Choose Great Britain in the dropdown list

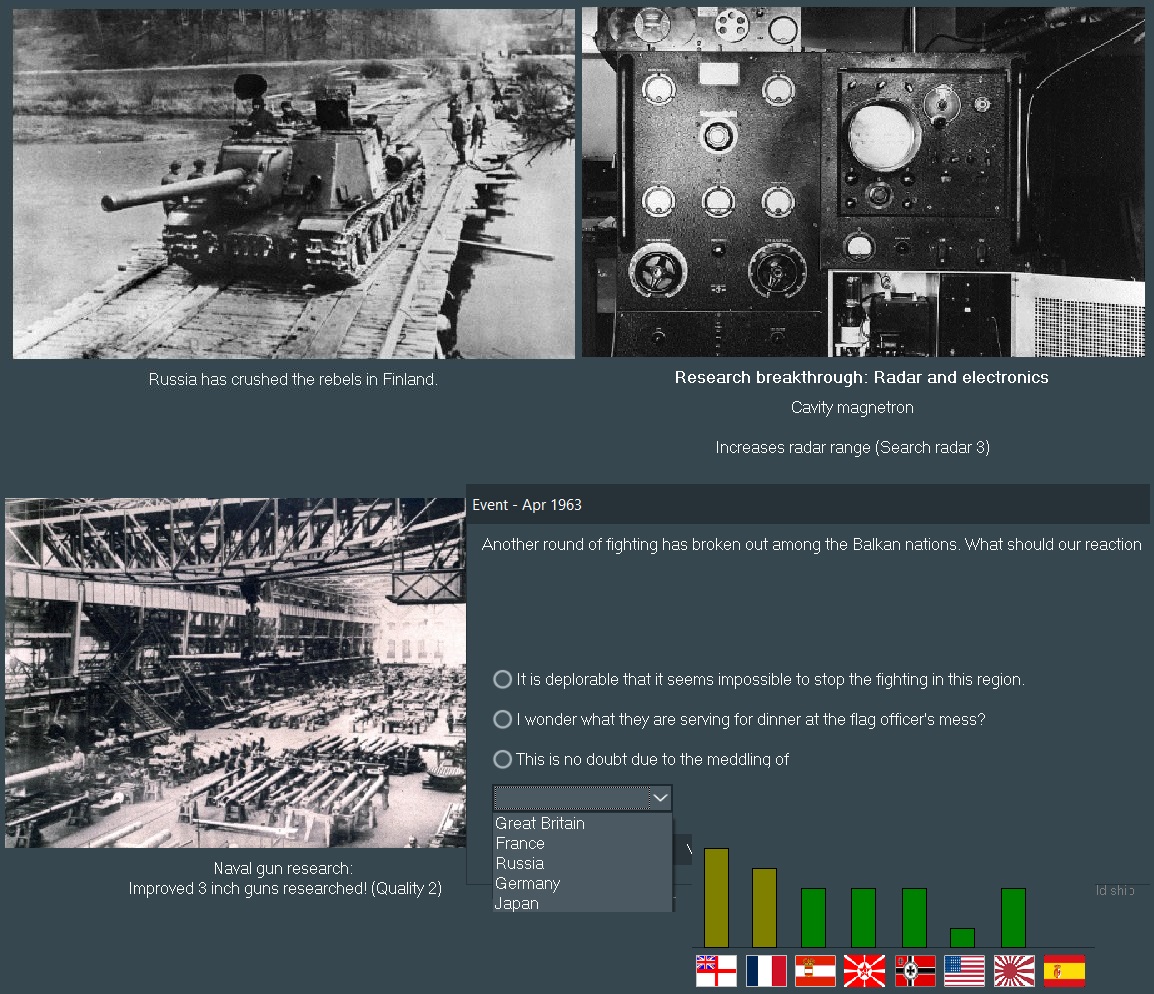(582, 823)
